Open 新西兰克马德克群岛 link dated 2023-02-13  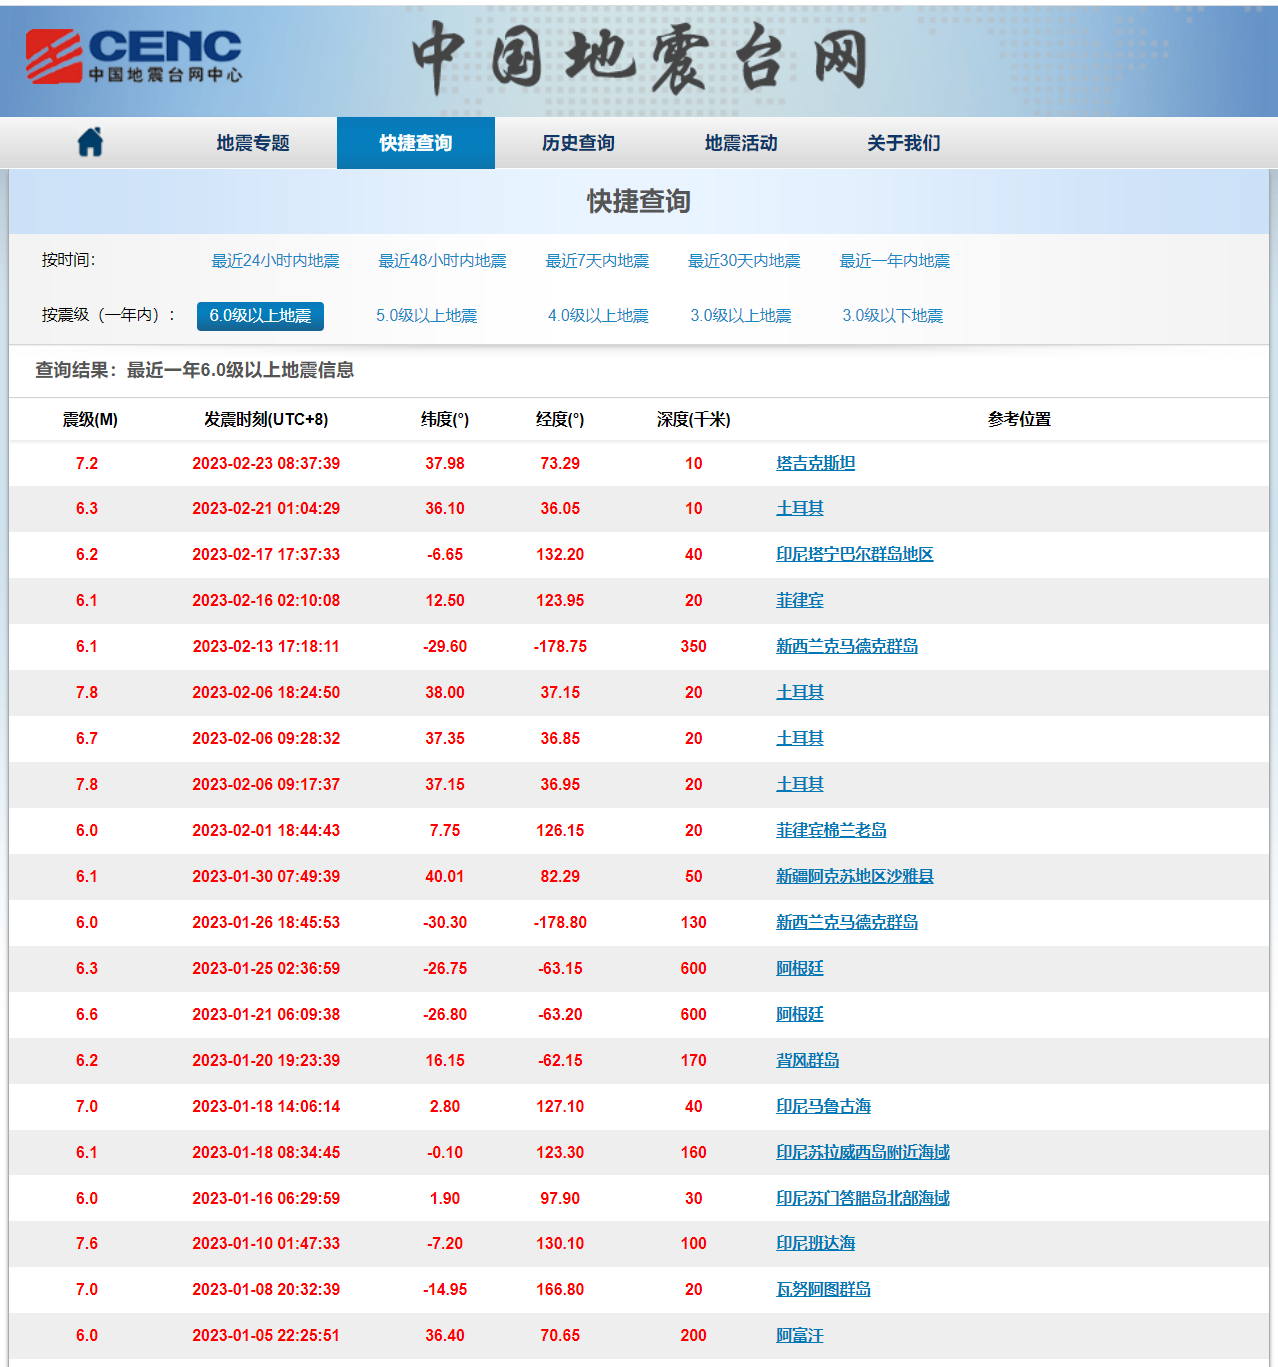847,646
